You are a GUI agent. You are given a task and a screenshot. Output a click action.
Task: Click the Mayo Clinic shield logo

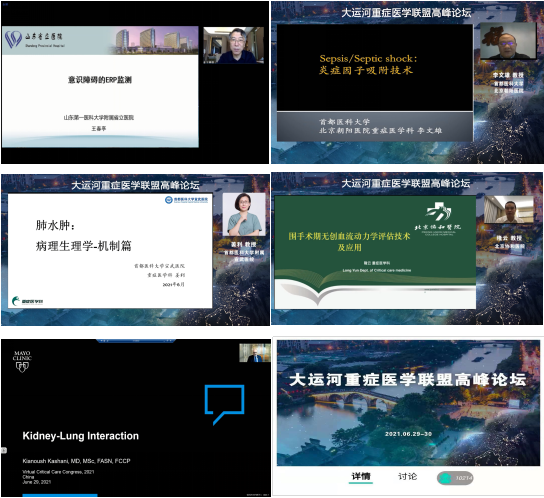pyautogui.click(x=22, y=362)
